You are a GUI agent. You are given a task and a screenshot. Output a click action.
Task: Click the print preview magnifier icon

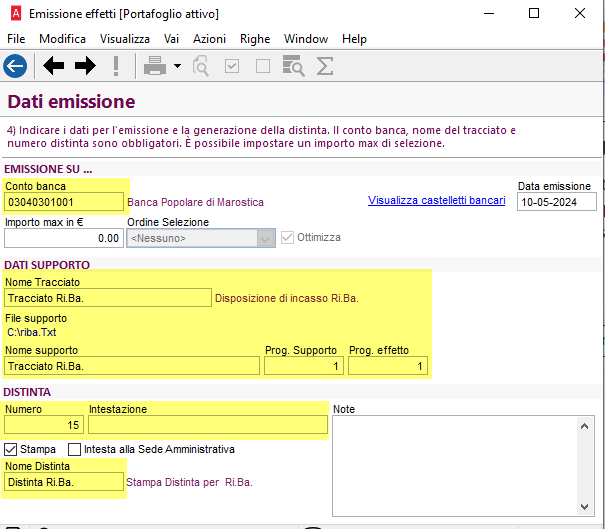click(201, 66)
